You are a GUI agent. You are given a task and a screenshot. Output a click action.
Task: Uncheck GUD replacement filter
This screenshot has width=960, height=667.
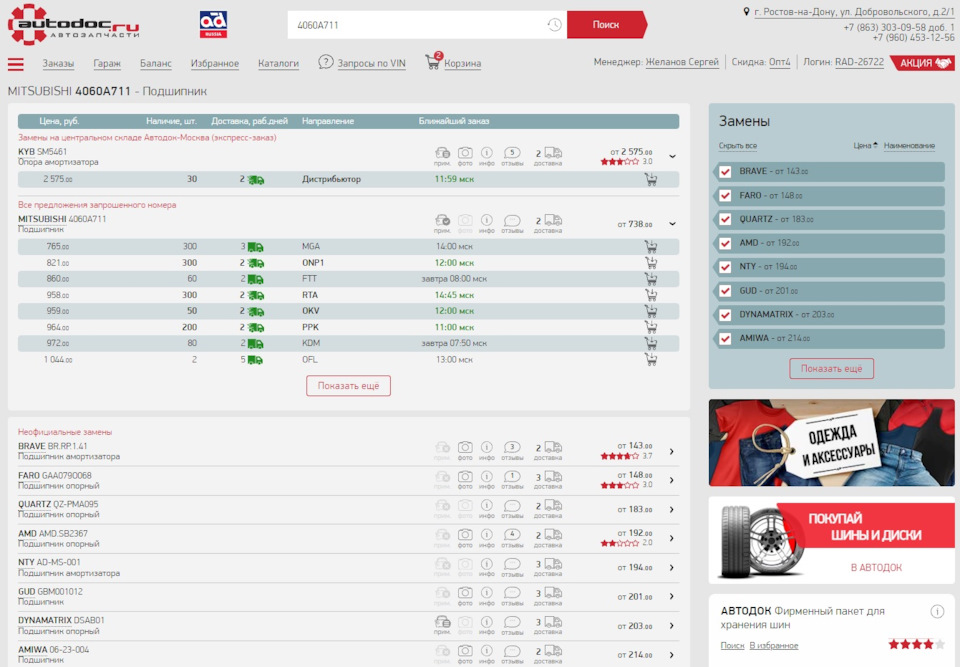pyautogui.click(x=726, y=291)
